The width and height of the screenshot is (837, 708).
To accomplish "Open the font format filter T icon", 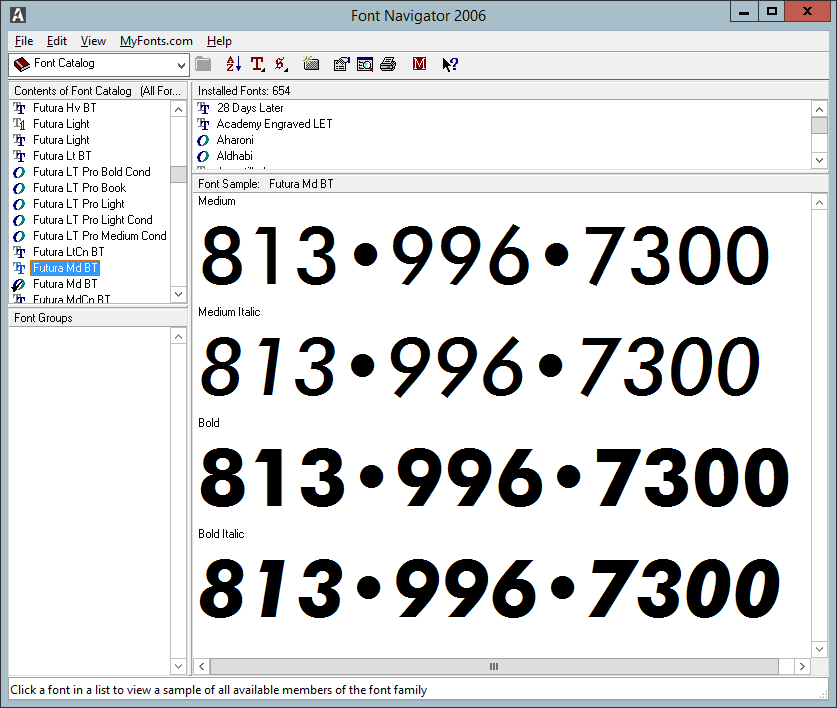I will pyautogui.click(x=257, y=64).
